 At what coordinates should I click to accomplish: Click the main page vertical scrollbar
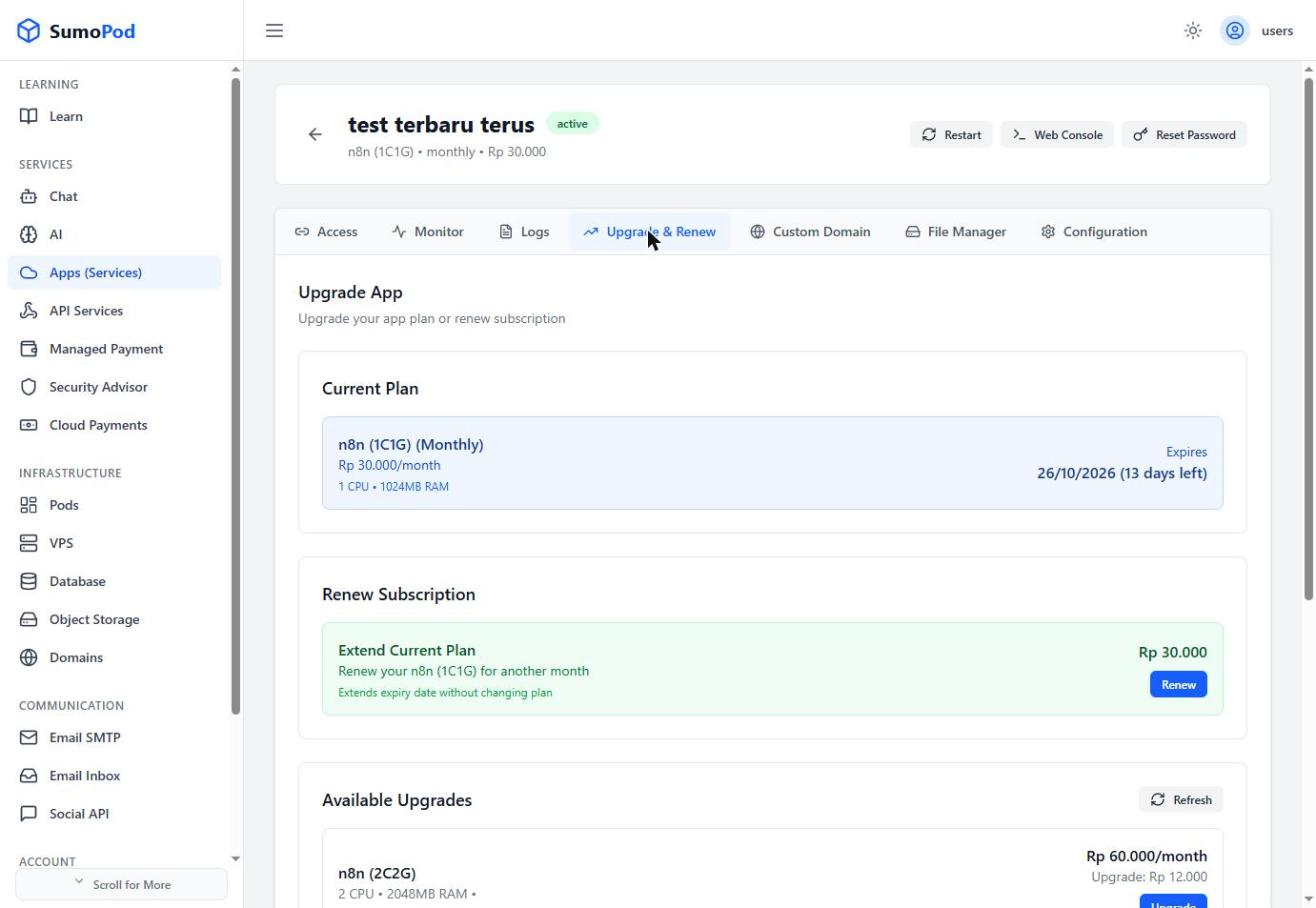tap(1308, 340)
